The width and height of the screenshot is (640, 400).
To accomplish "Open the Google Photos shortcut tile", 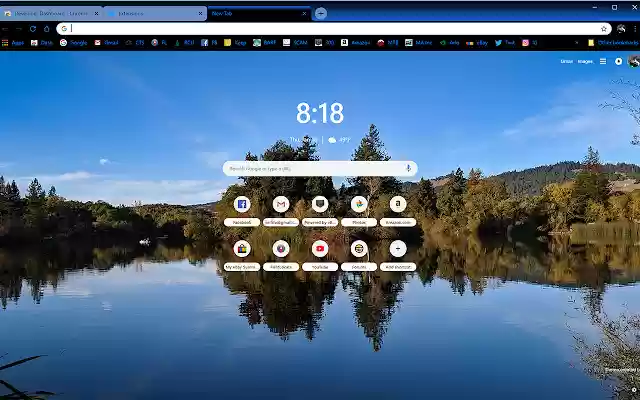I will pos(359,211).
